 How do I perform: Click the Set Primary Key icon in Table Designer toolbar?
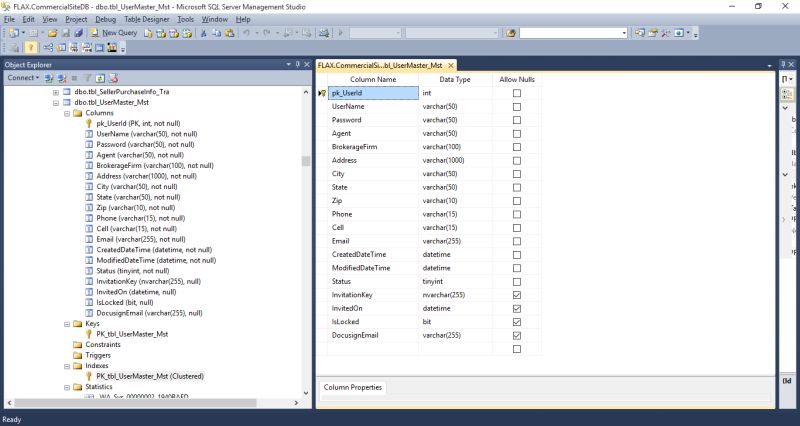click(x=31, y=48)
